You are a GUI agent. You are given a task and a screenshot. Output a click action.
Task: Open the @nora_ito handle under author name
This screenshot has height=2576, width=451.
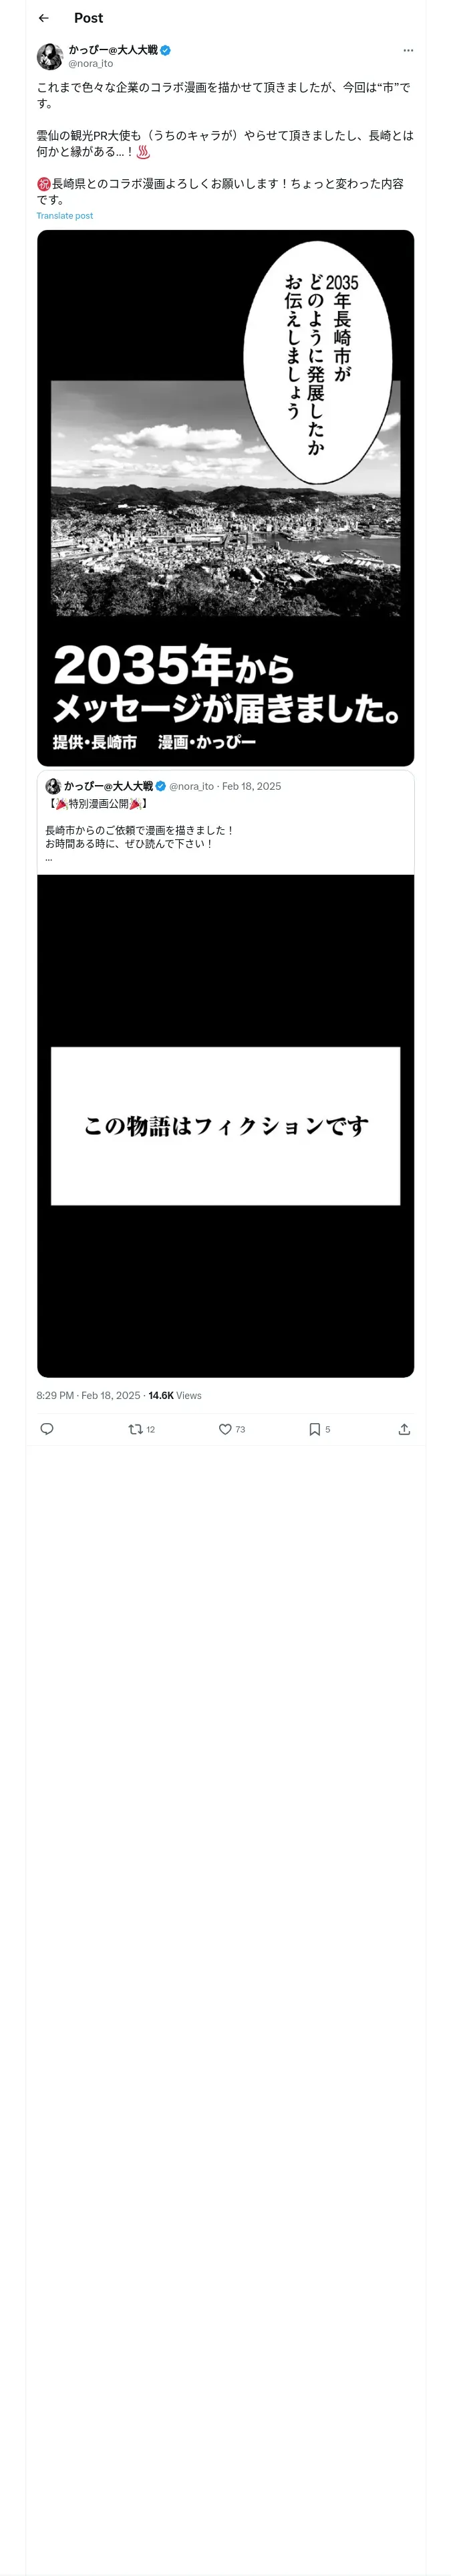90,63
